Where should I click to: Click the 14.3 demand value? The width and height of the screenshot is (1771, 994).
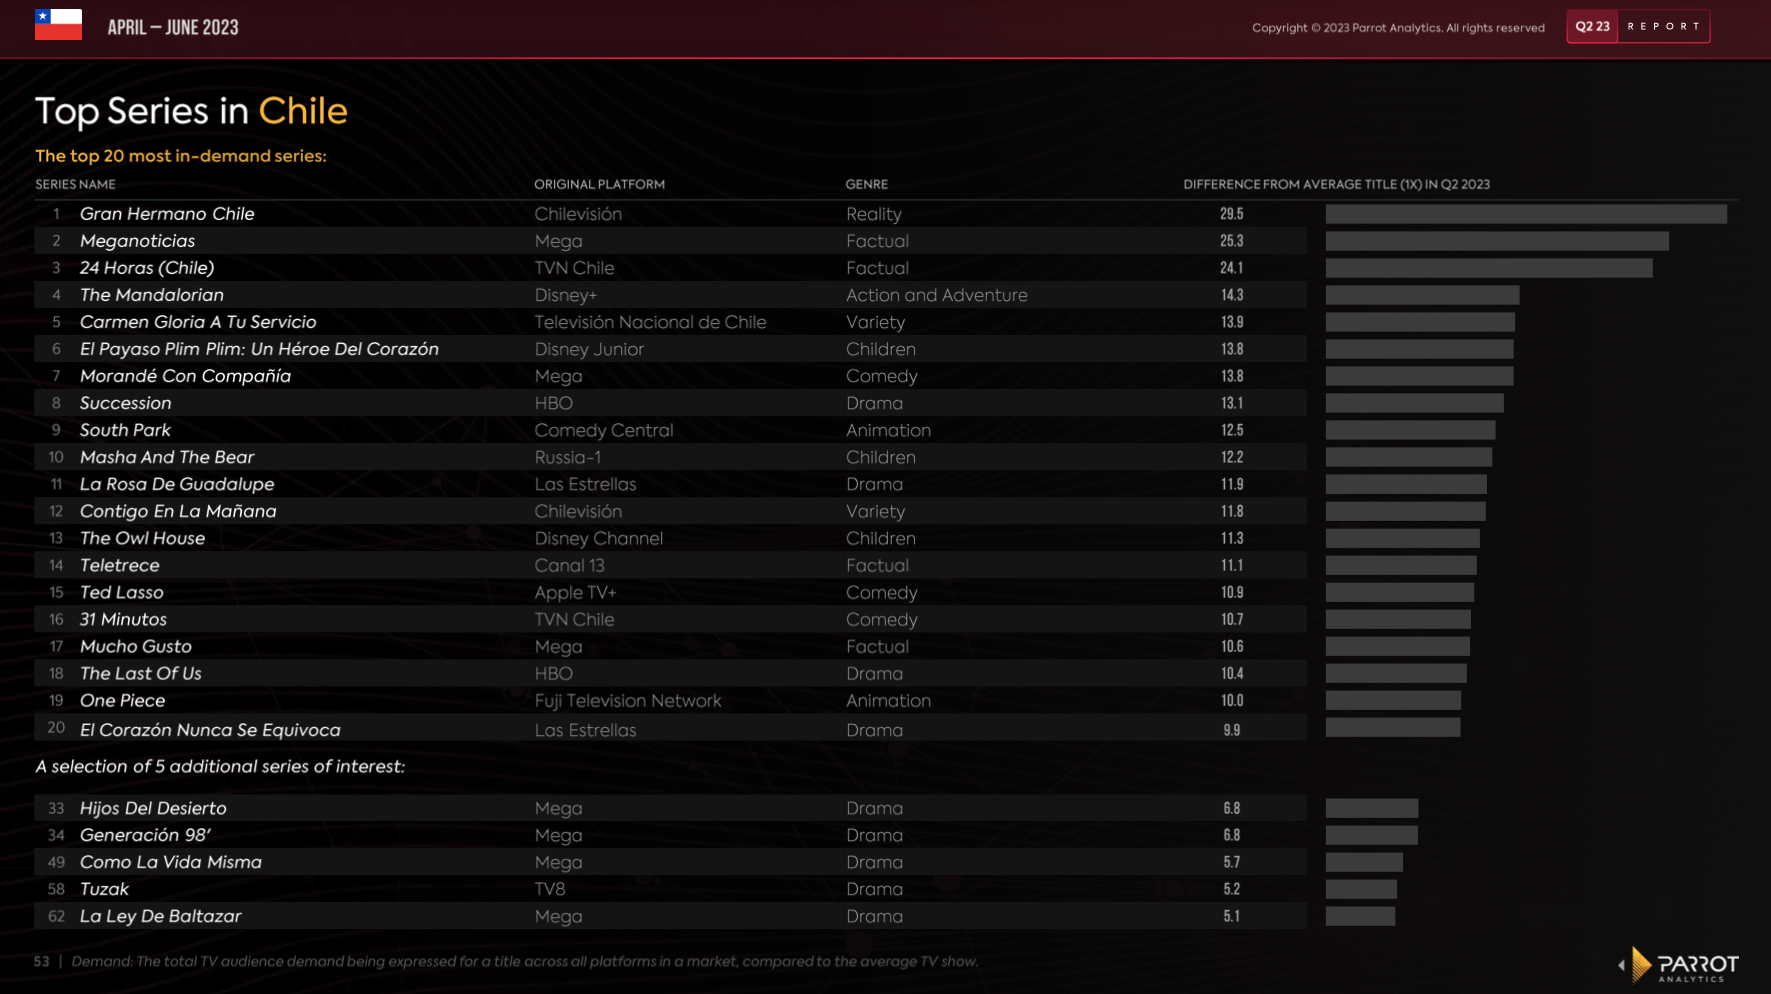[1231, 295]
